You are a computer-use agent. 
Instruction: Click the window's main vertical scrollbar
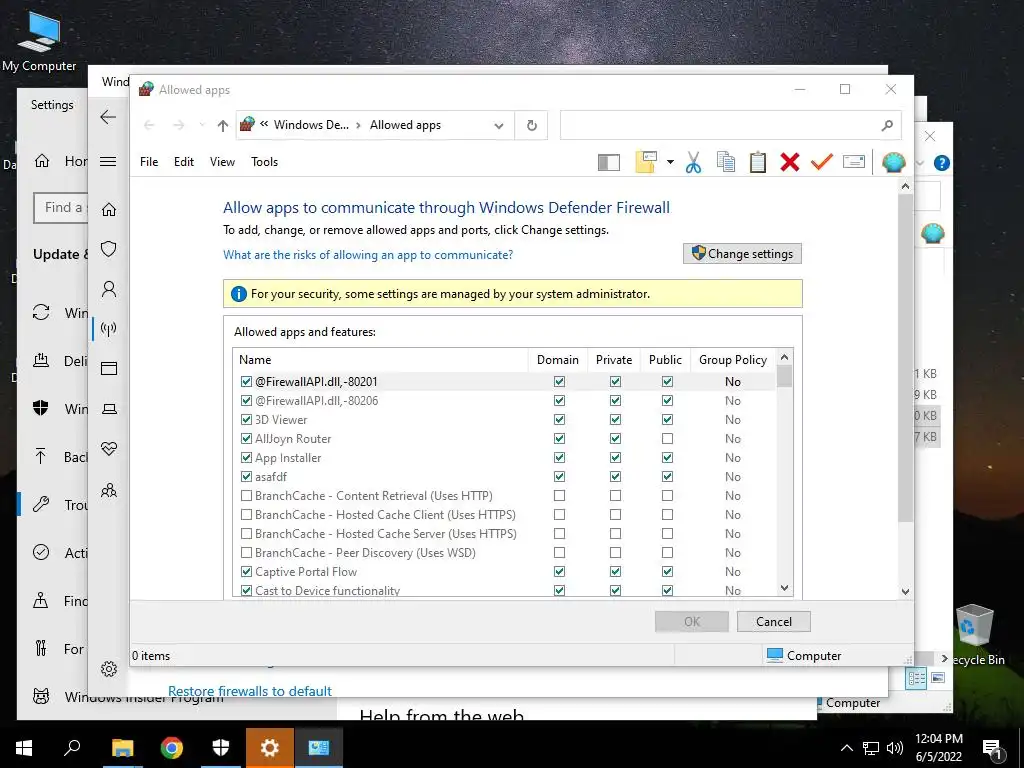(x=905, y=358)
